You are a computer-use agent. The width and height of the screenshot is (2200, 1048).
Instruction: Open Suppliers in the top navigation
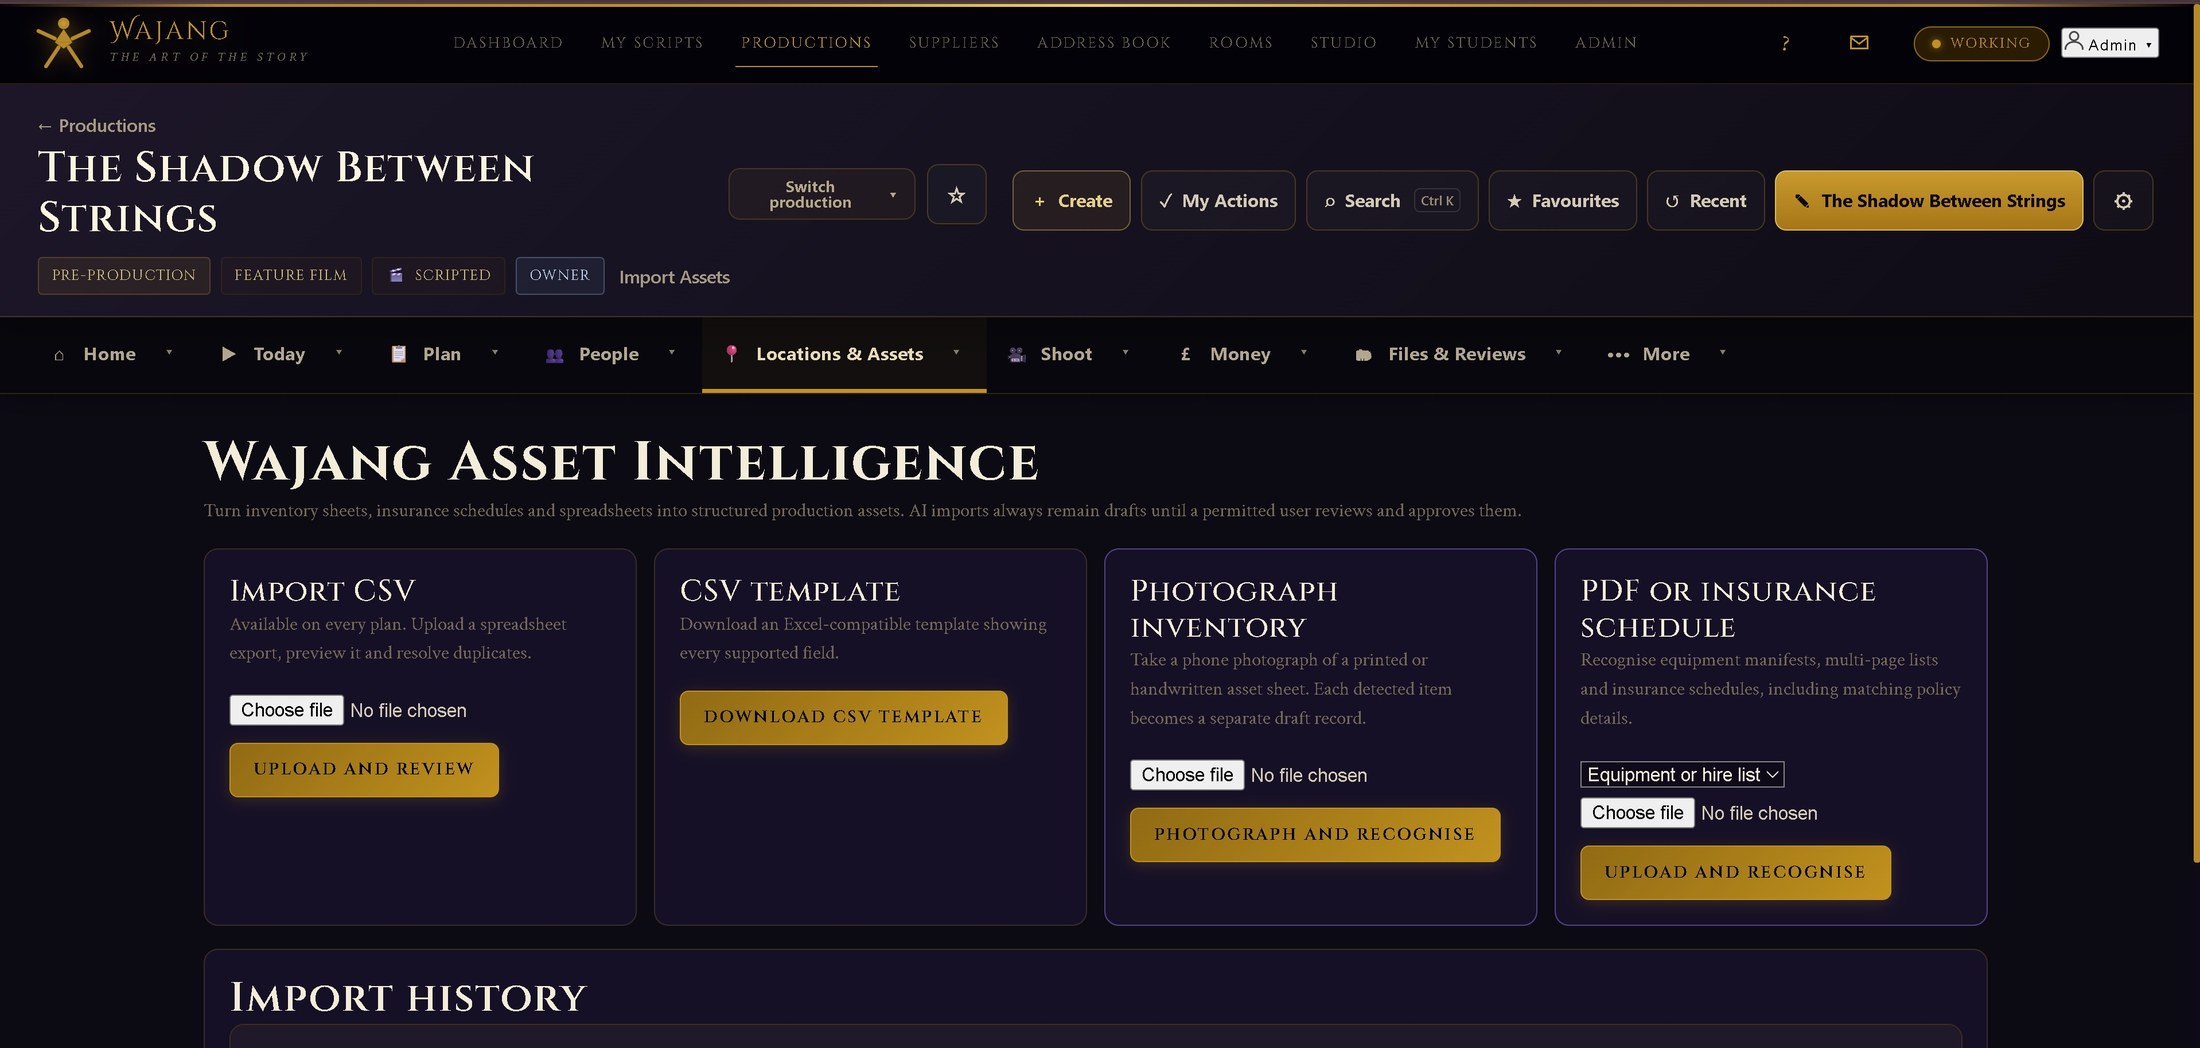click(954, 43)
